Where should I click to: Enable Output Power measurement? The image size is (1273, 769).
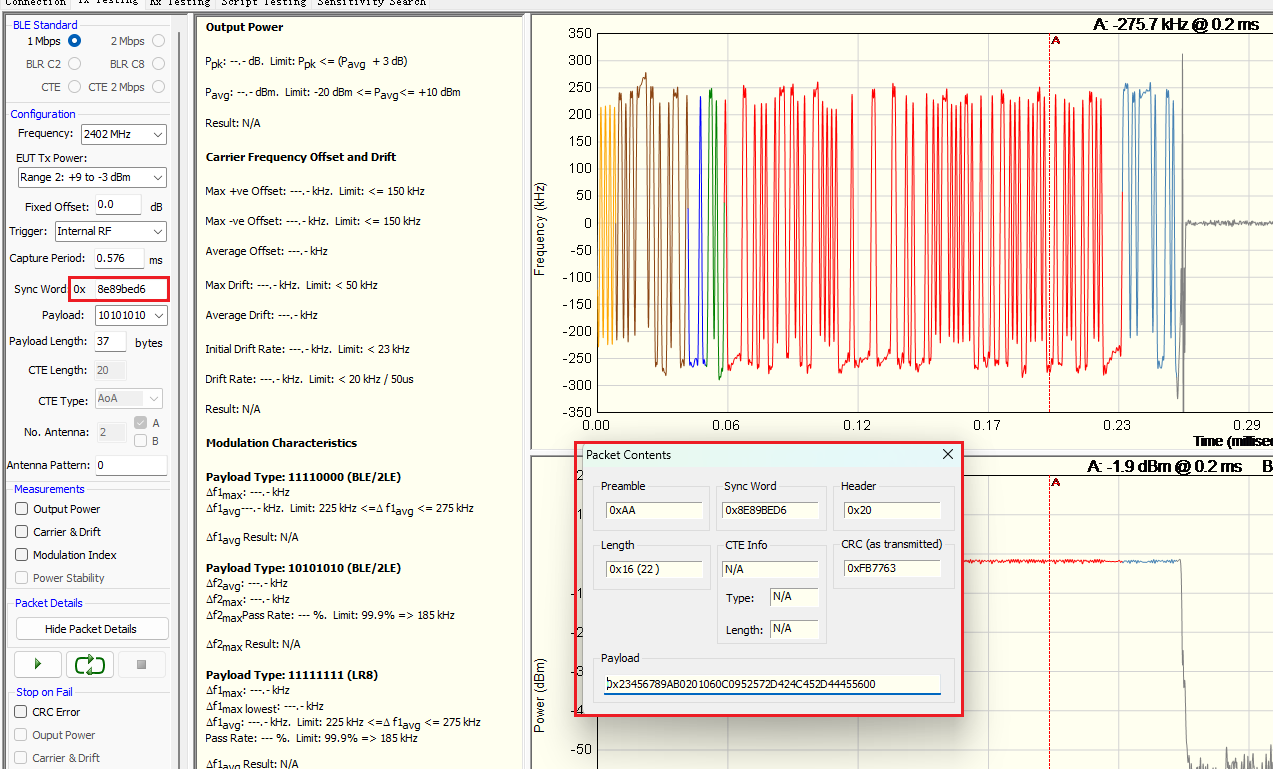(x=22, y=509)
